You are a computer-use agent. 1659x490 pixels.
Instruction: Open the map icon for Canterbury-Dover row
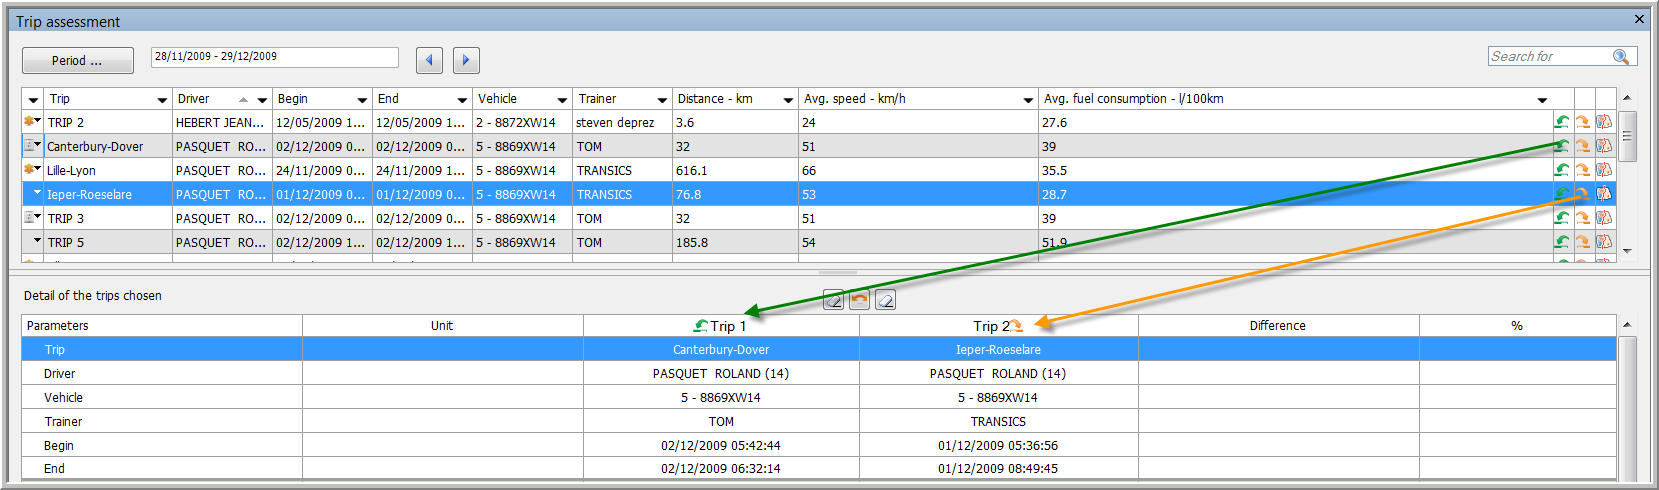1604,146
